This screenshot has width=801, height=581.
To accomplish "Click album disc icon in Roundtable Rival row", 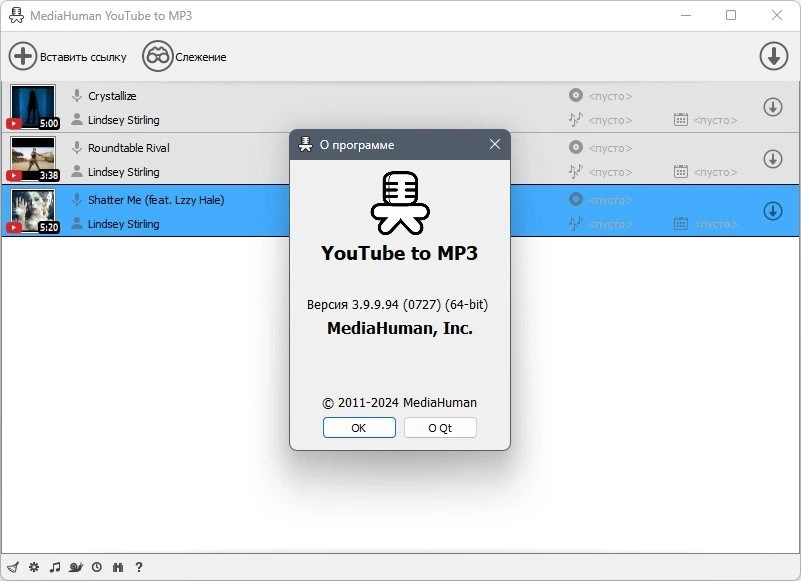I will (576, 147).
